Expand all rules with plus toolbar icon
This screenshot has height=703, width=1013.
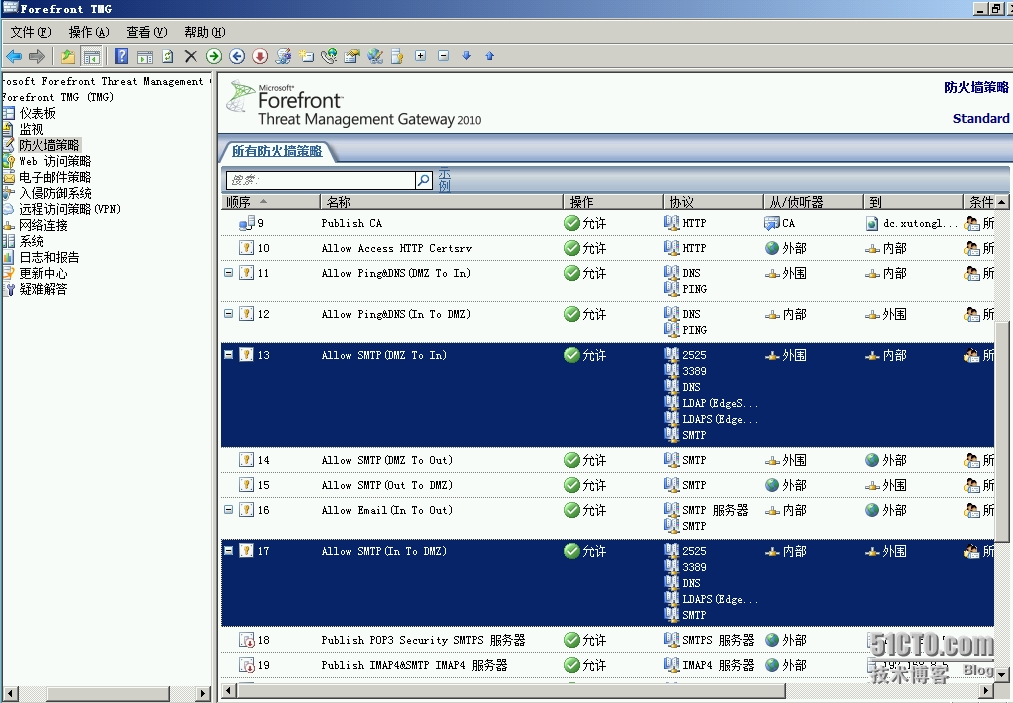421,56
